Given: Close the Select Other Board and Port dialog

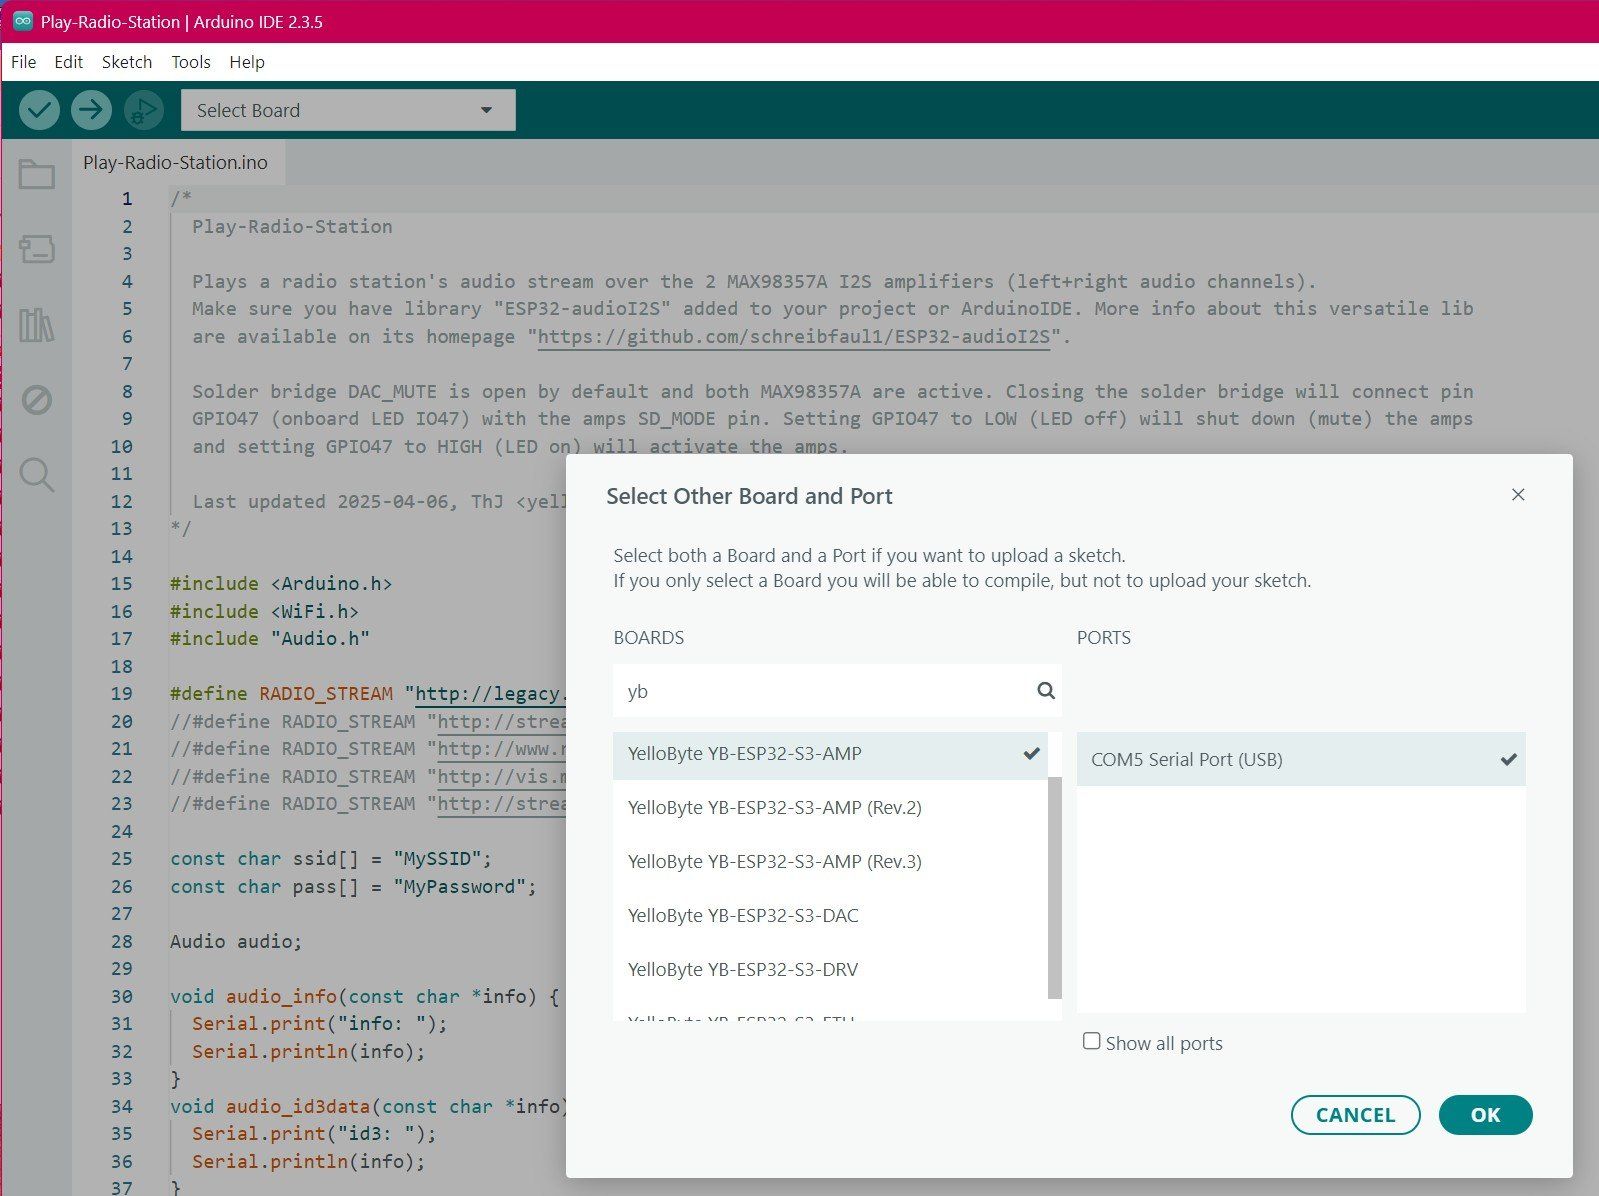Looking at the screenshot, I should tap(1518, 494).
